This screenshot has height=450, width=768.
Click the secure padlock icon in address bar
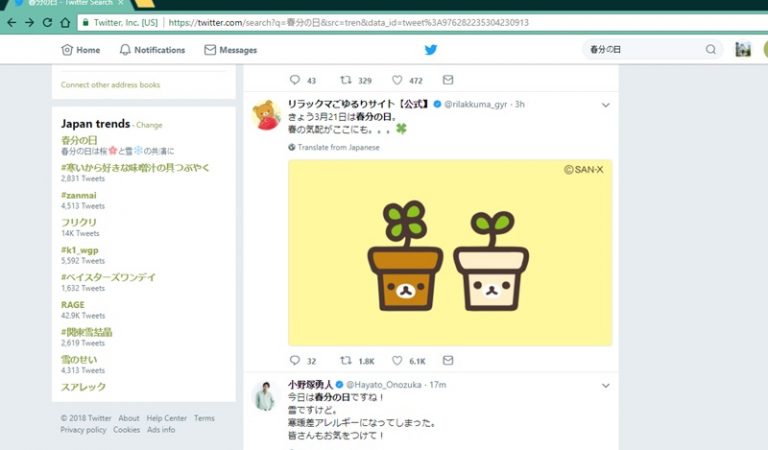(86, 23)
